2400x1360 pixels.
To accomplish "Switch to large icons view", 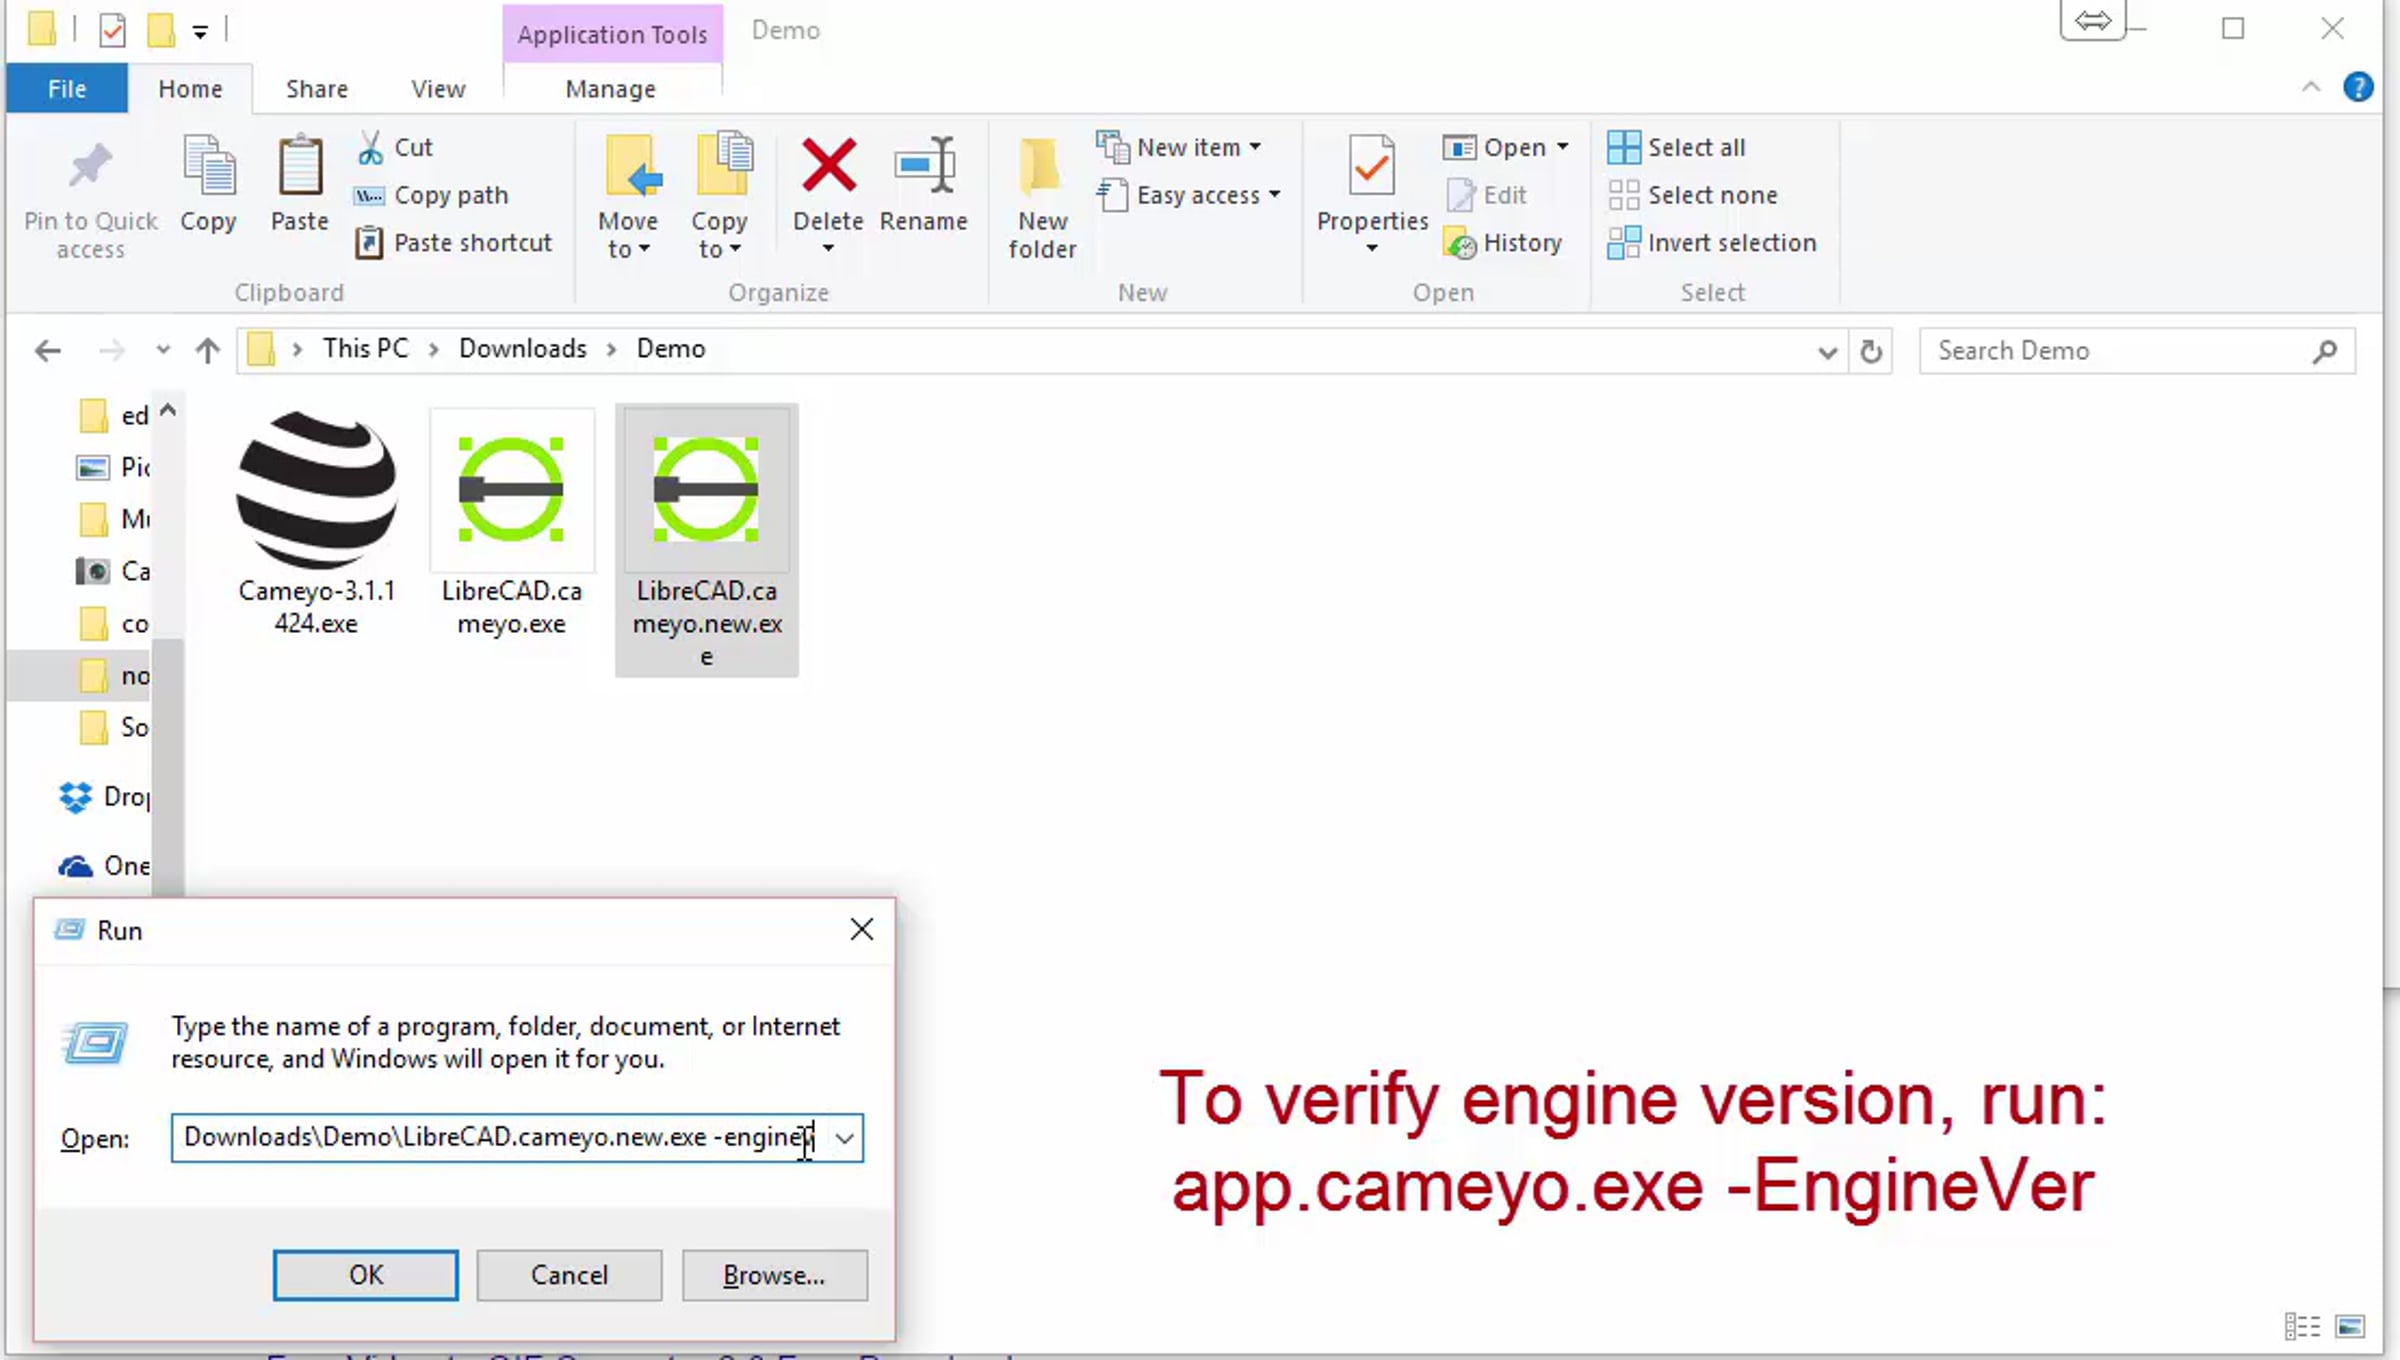I will click(x=2350, y=1326).
